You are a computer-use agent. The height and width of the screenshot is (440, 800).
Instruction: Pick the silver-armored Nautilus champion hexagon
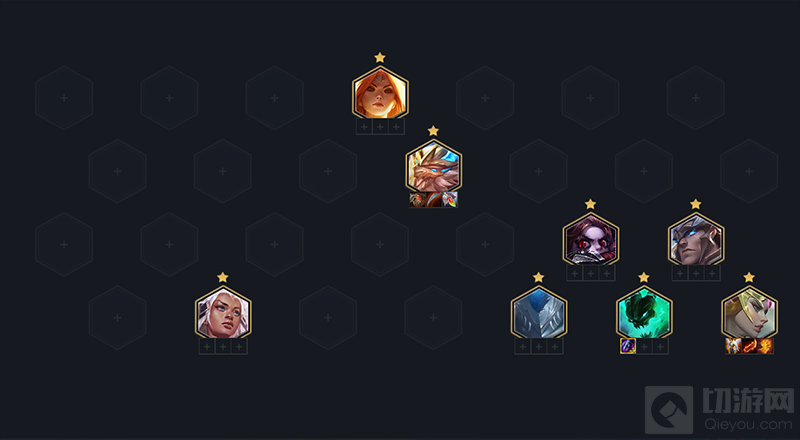pyautogui.click(x=539, y=313)
